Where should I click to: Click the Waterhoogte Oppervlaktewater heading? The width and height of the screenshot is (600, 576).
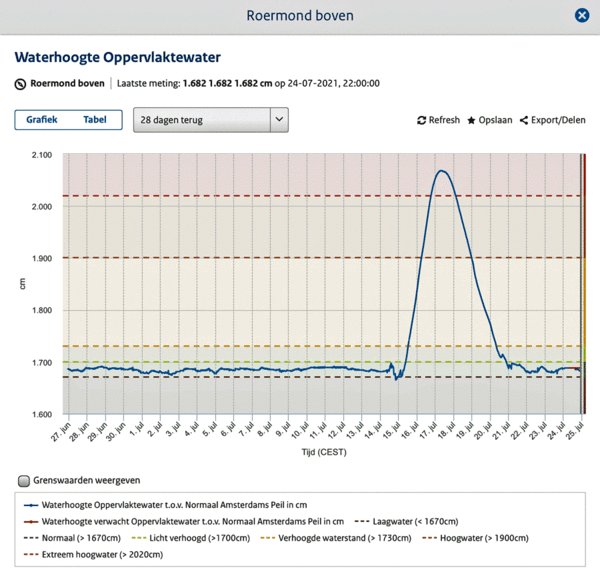(x=117, y=57)
